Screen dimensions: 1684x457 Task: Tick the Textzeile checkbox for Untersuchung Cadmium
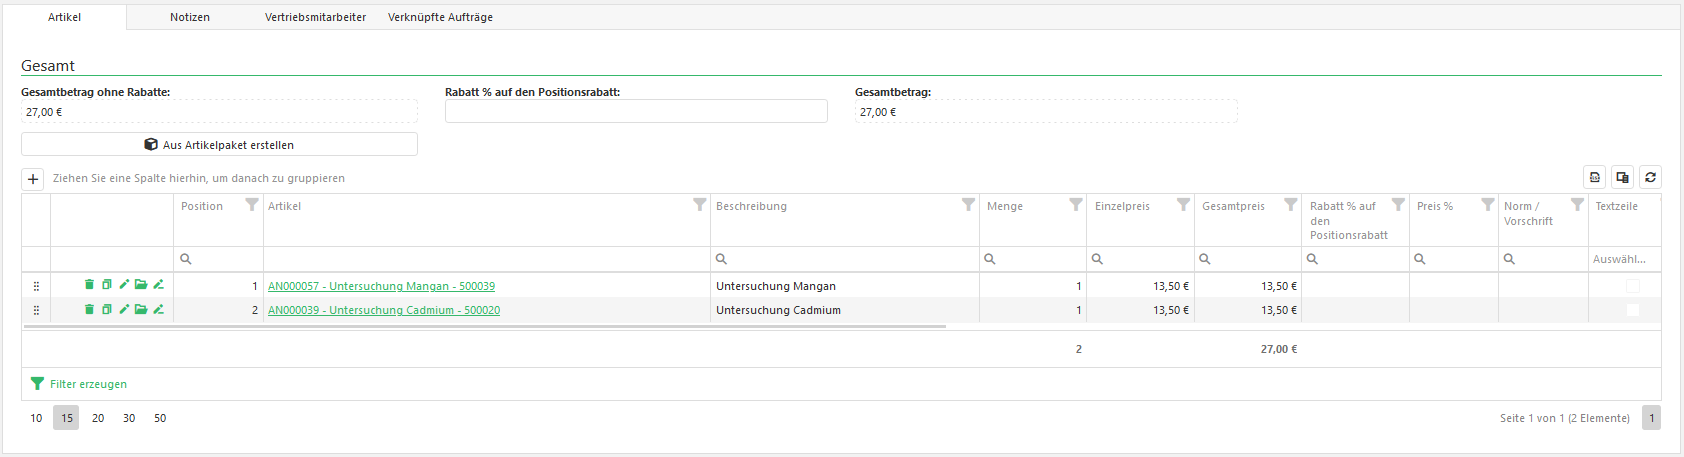click(x=1632, y=310)
